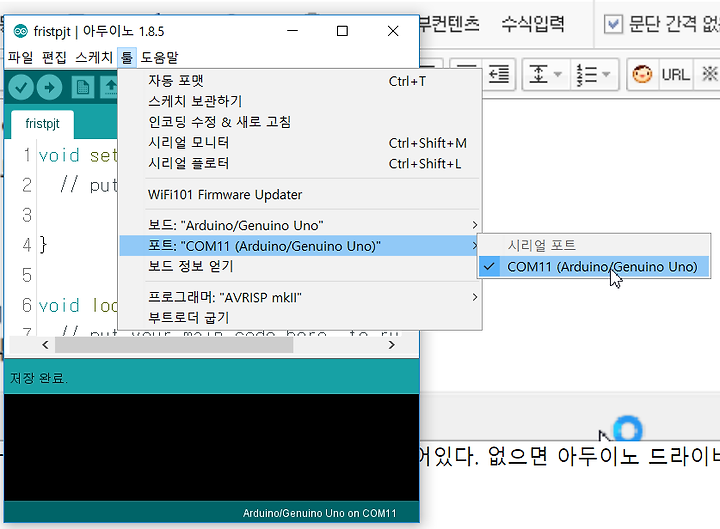Click the outdent icon in blog editor toolbar
Screen dimensions: 720x529
pos(499,74)
